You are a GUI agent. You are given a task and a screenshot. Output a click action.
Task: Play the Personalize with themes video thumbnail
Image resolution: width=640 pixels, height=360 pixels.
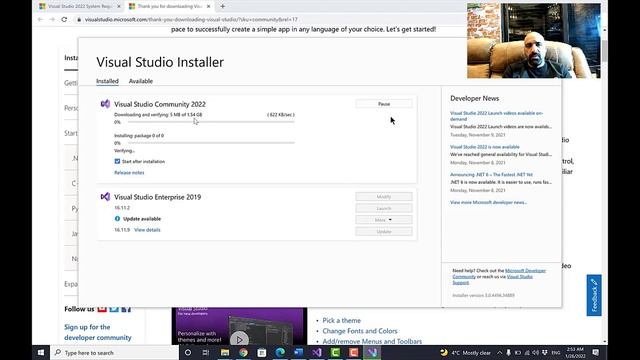coord(239,339)
